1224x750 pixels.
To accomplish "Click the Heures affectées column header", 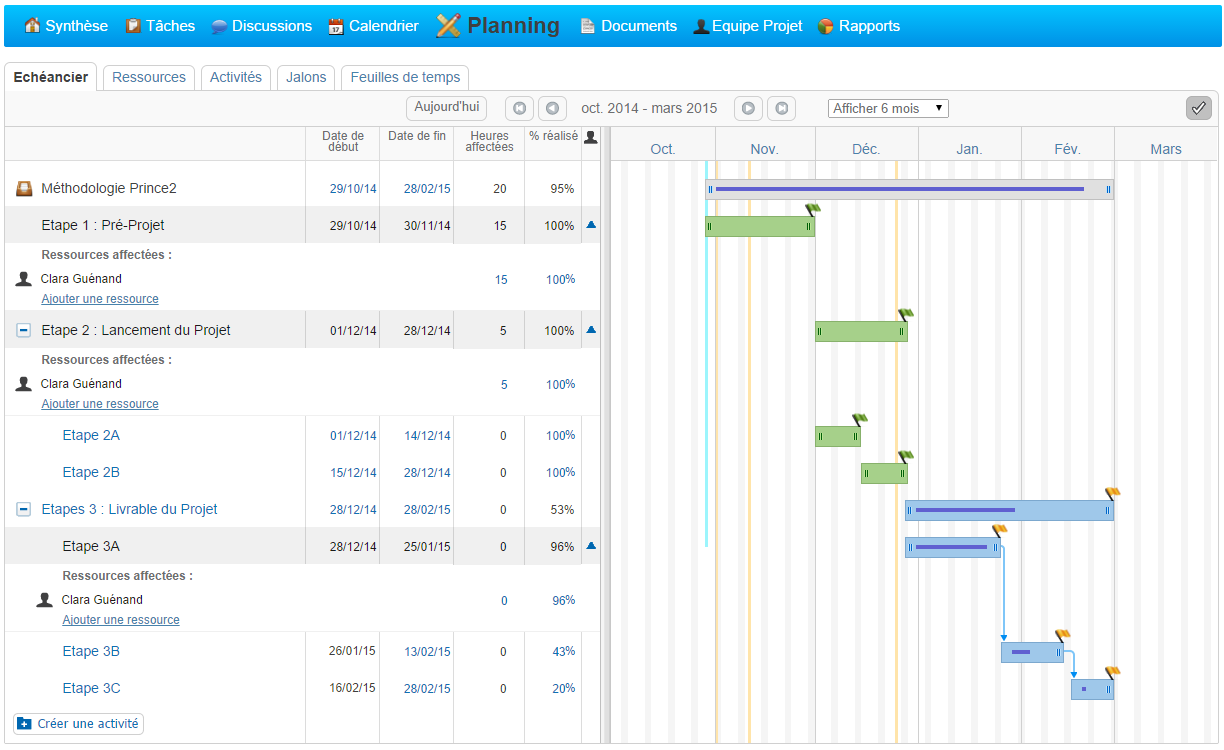I will (490, 141).
